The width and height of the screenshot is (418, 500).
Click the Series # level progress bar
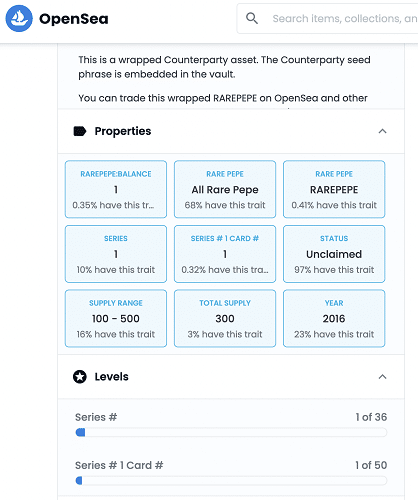(231, 432)
